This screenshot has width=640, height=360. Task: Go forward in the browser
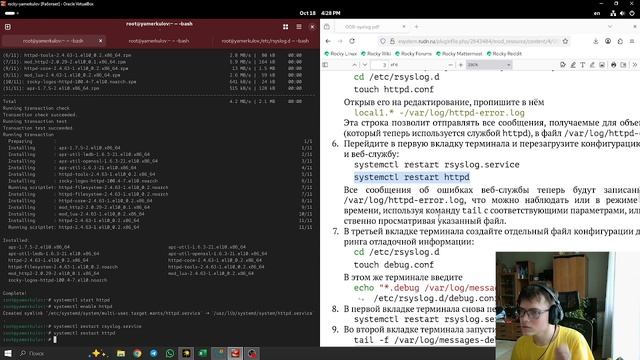[x=340, y=41]
